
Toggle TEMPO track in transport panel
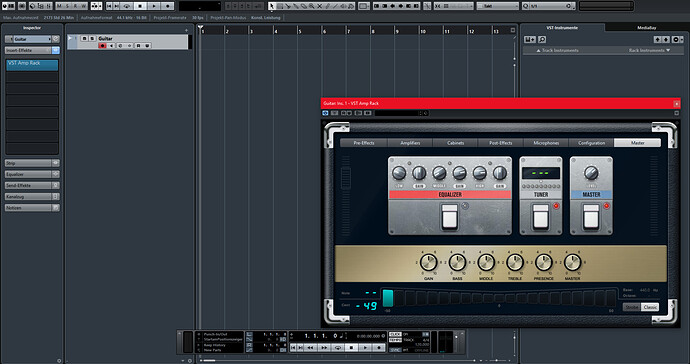395,340
